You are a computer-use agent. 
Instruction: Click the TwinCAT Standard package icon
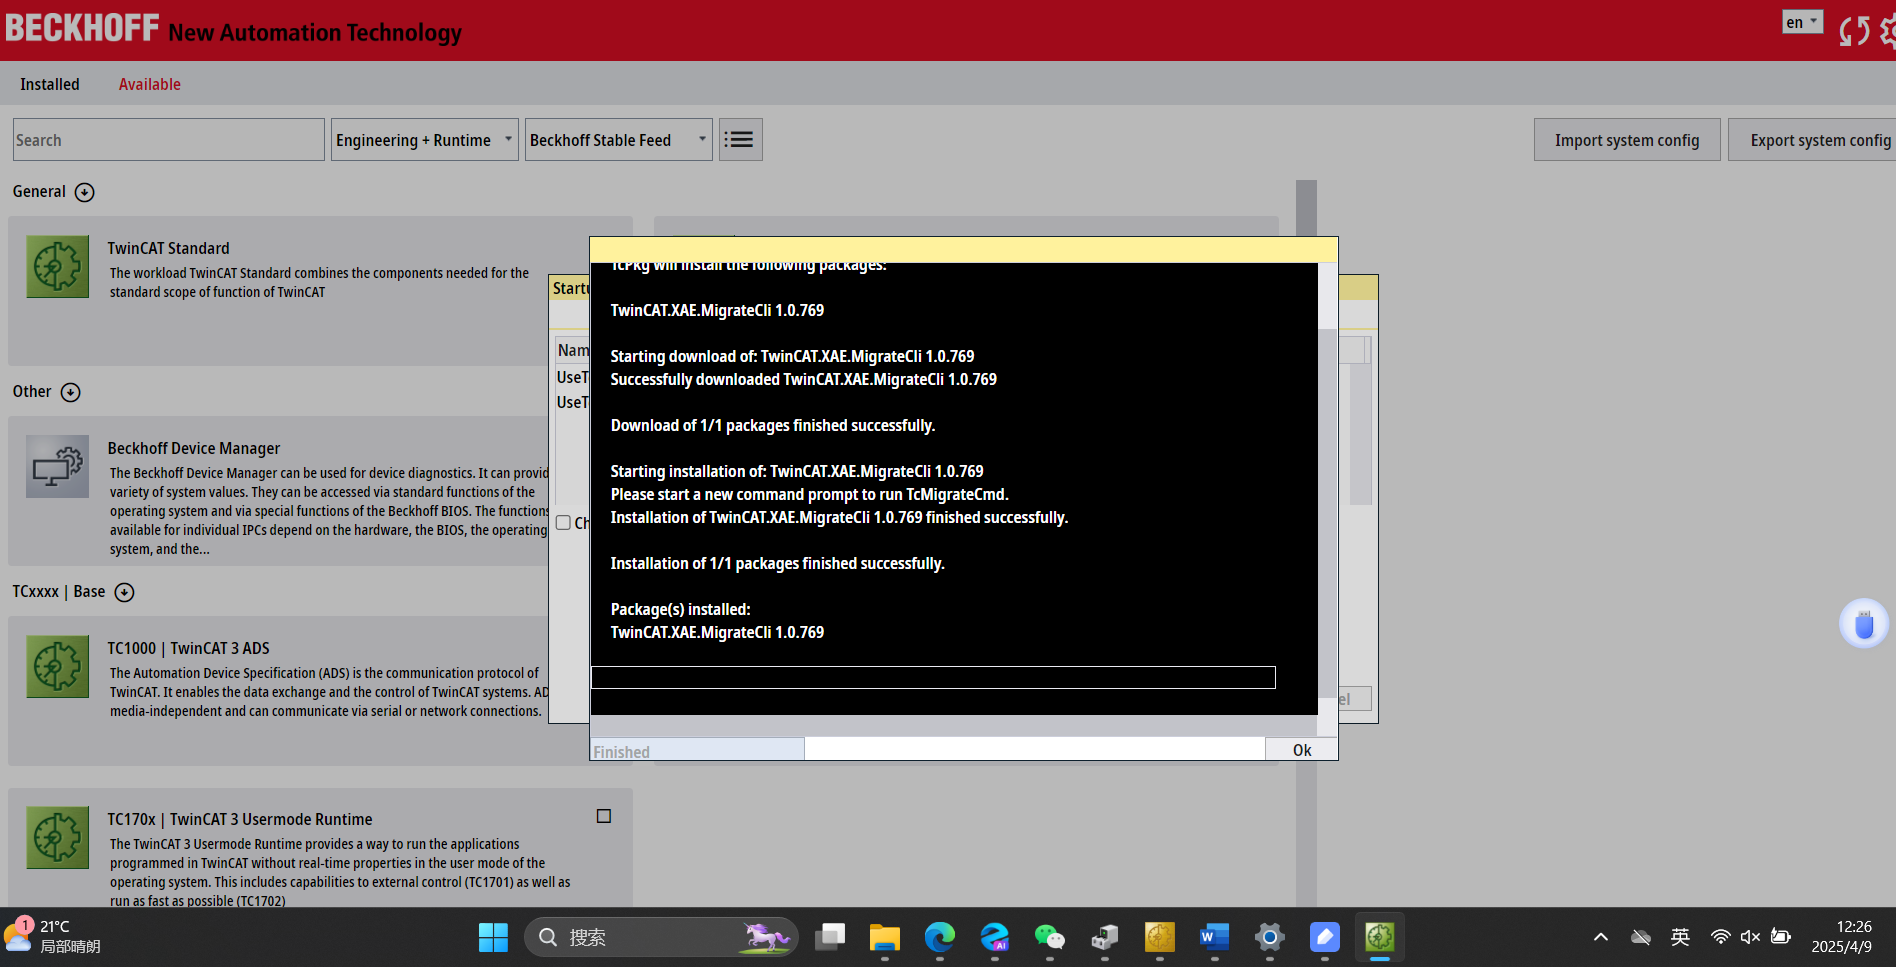[x=58, y=266]
